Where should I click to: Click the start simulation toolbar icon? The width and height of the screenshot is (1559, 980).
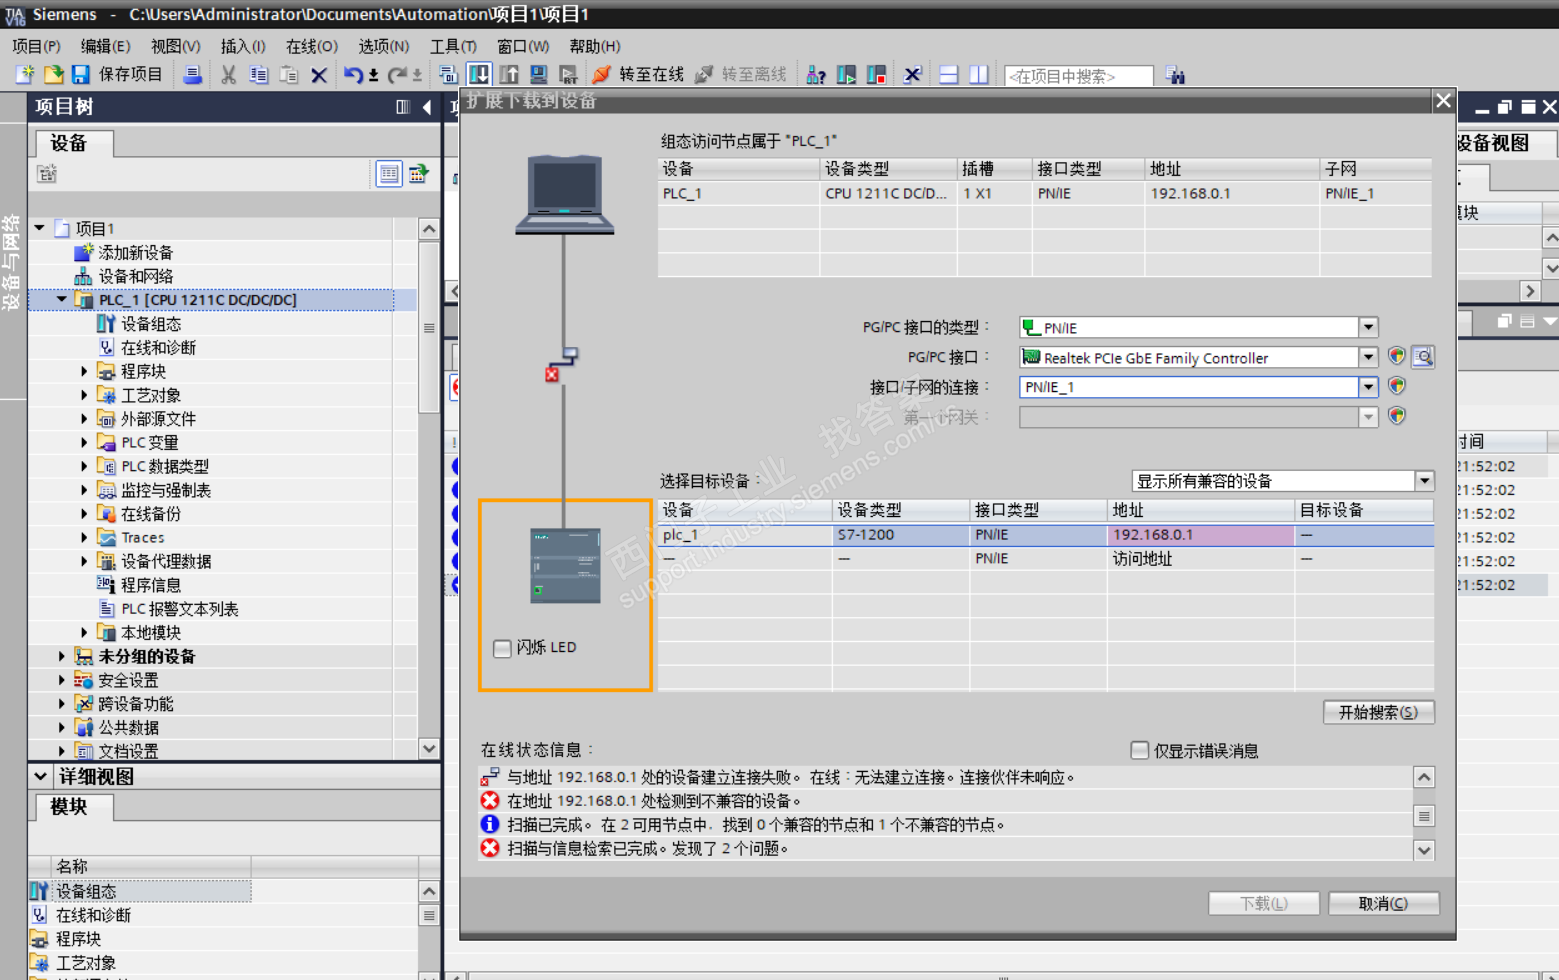click(538, 75)
